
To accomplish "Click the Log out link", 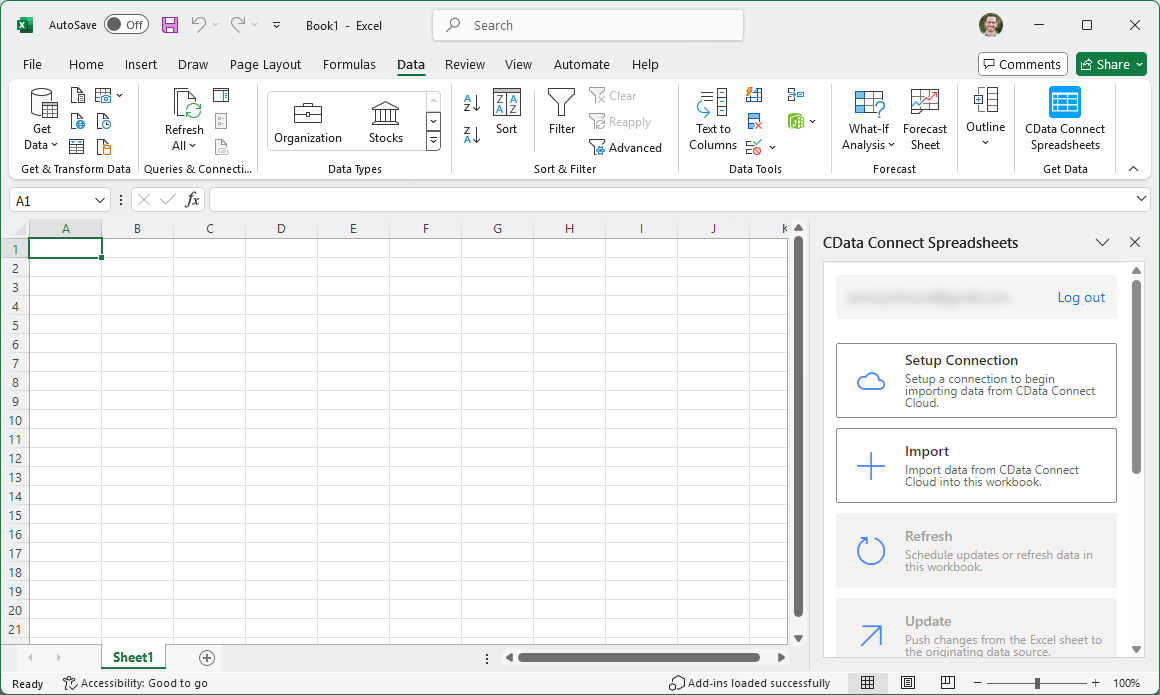I will point(1081,297).
